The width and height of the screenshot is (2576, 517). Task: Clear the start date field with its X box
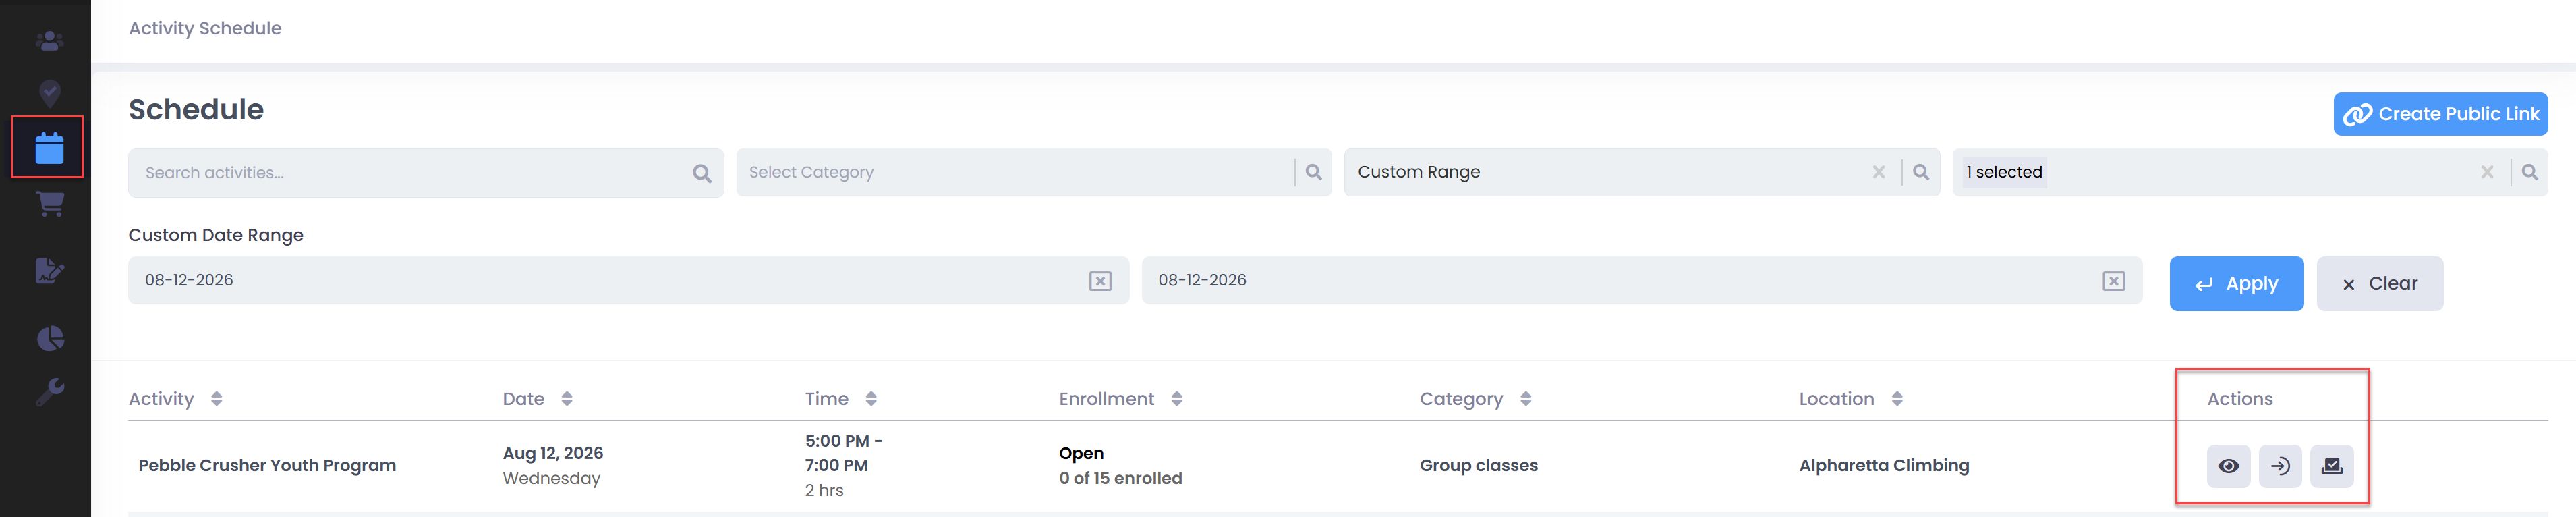(1100, 281)
